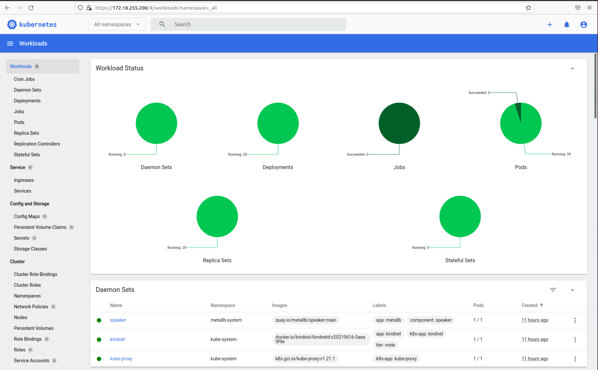Open the Service section heading

[18, 167]
